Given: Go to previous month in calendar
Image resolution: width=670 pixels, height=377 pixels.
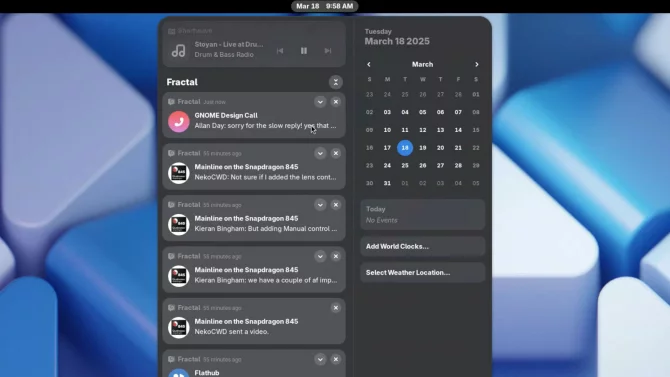Looking at the screenshot, I should tap(369, 65).
